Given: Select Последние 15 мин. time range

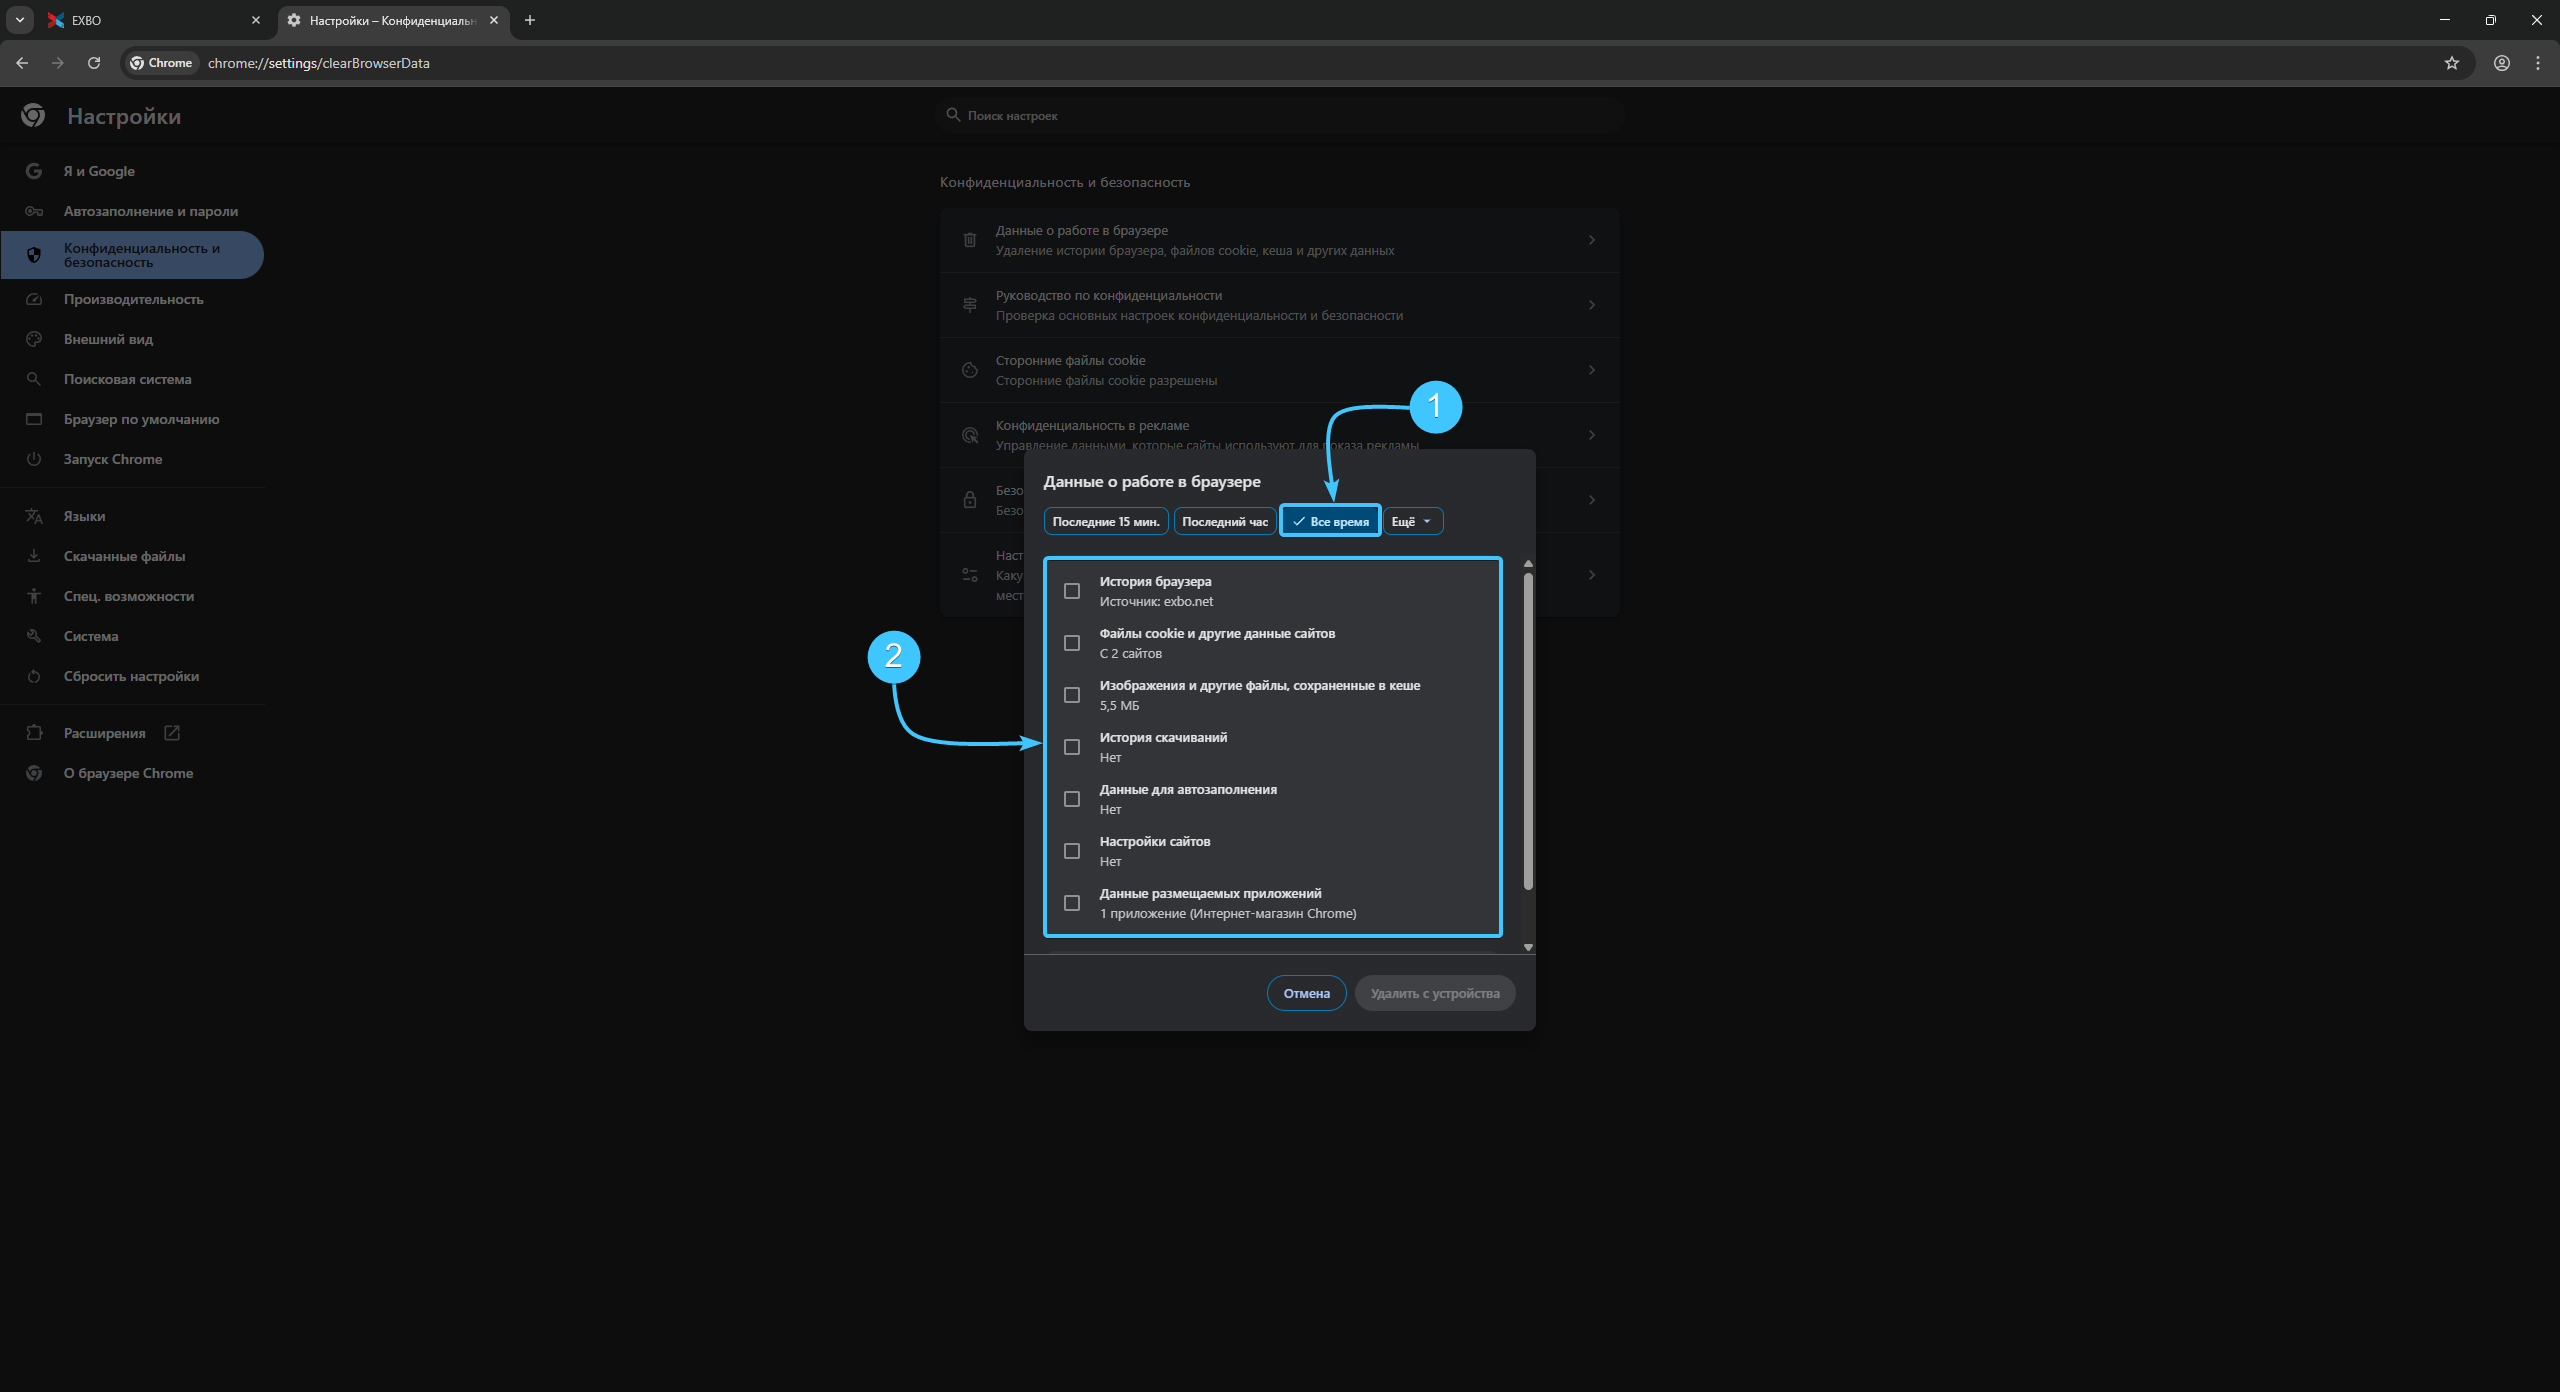Looking at the screenshot, I should 1105,521.
